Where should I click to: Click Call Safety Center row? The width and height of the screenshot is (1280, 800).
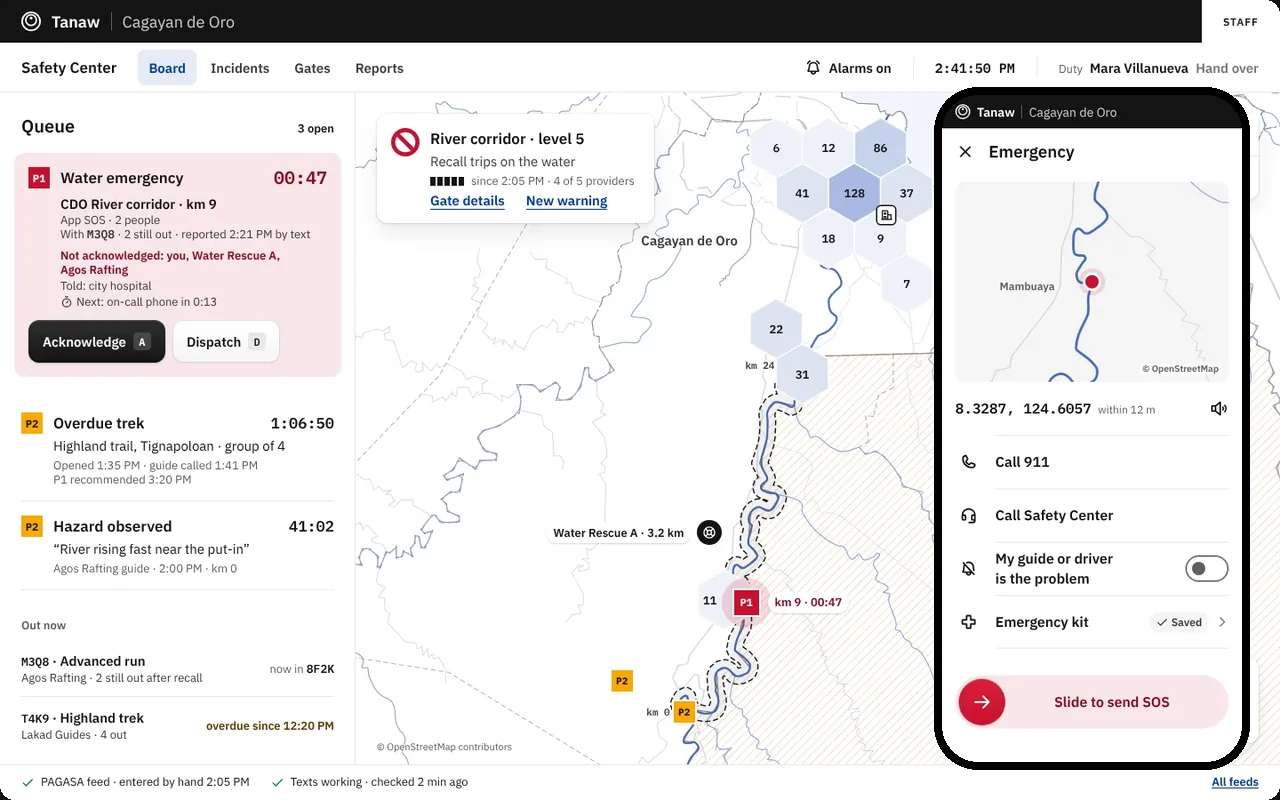click(1092, 515)
